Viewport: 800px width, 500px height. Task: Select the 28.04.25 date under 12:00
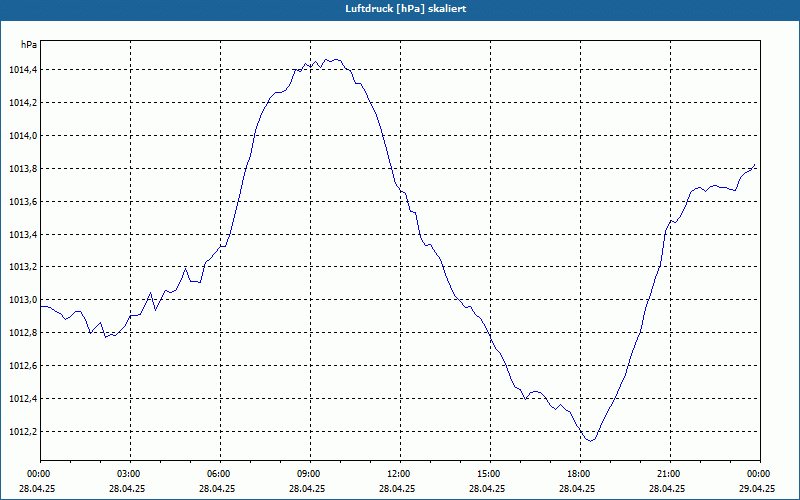(x=397, y=488)
